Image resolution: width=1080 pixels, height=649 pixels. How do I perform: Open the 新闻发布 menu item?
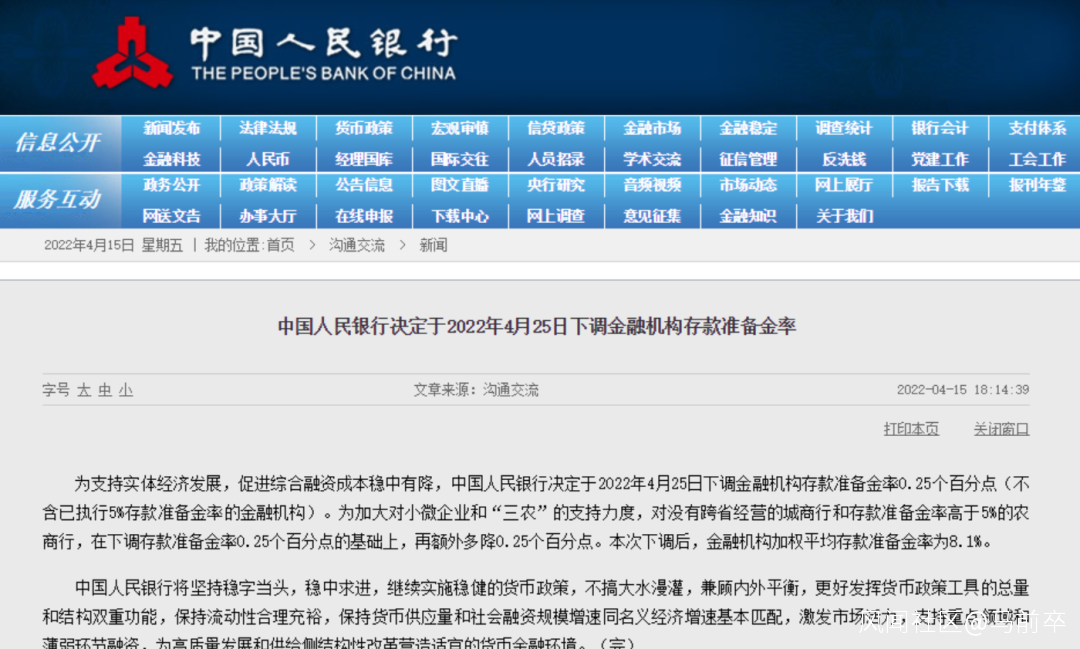[x=172, y=128]
